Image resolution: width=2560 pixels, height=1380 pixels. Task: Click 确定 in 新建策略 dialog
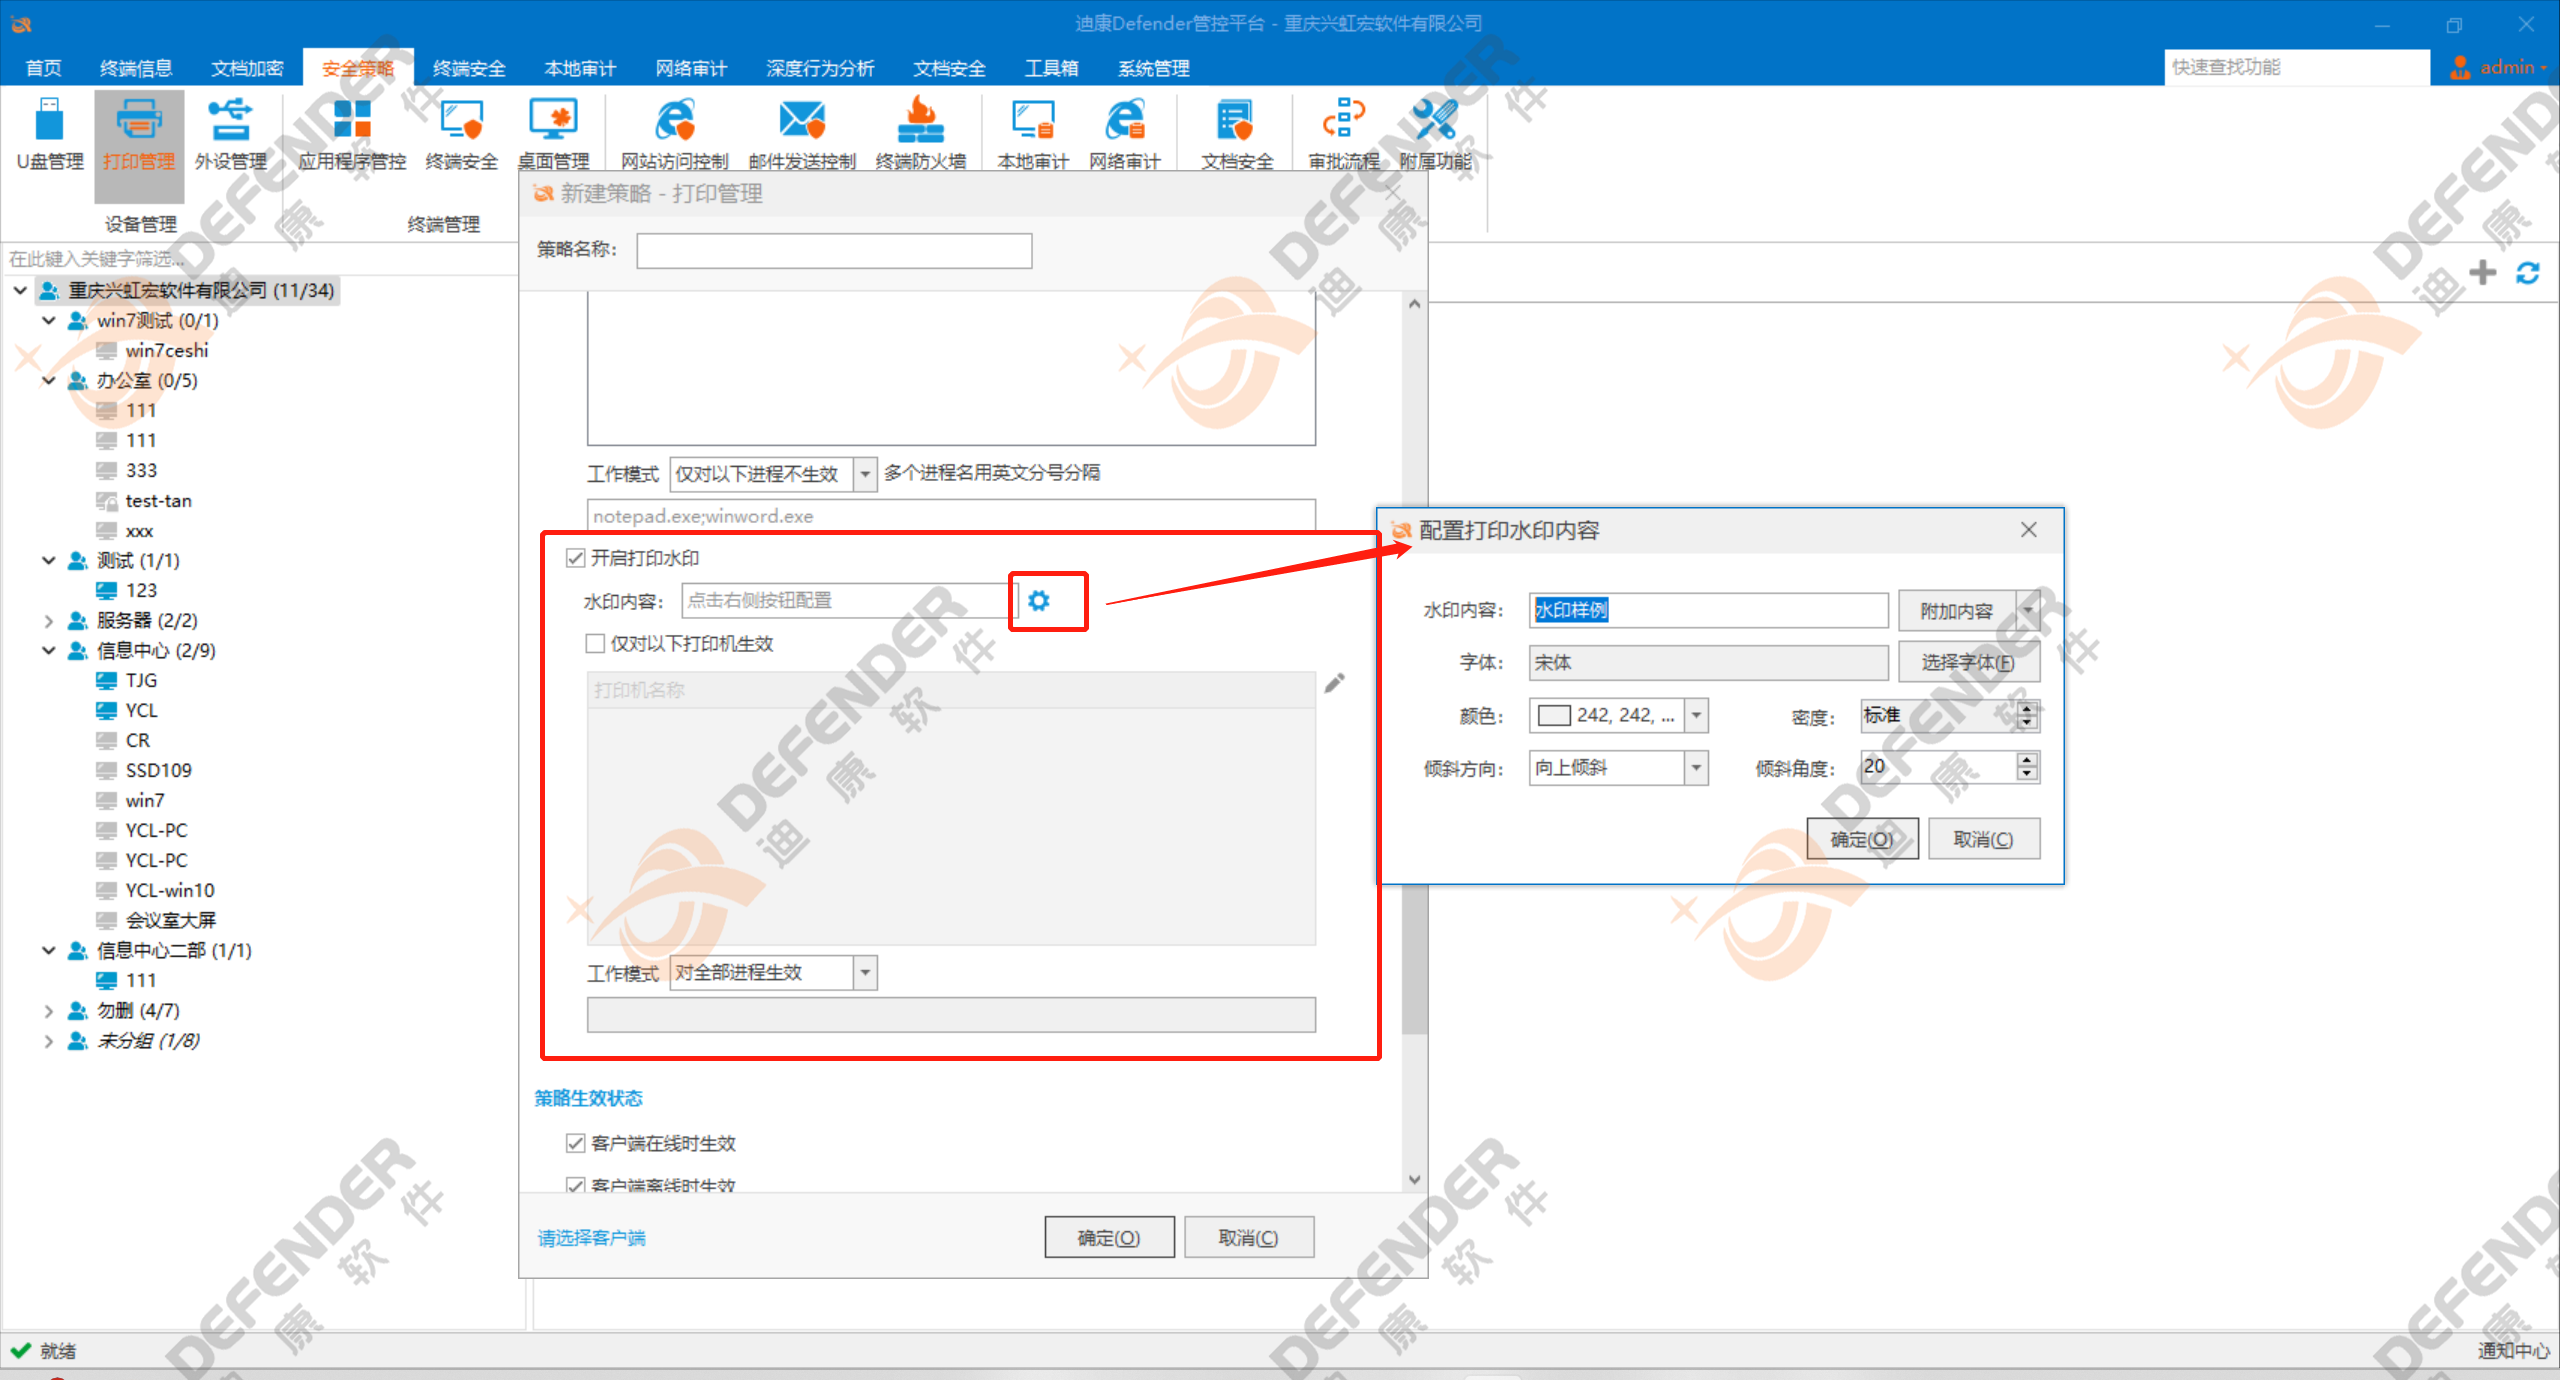click(1109, 1237)
